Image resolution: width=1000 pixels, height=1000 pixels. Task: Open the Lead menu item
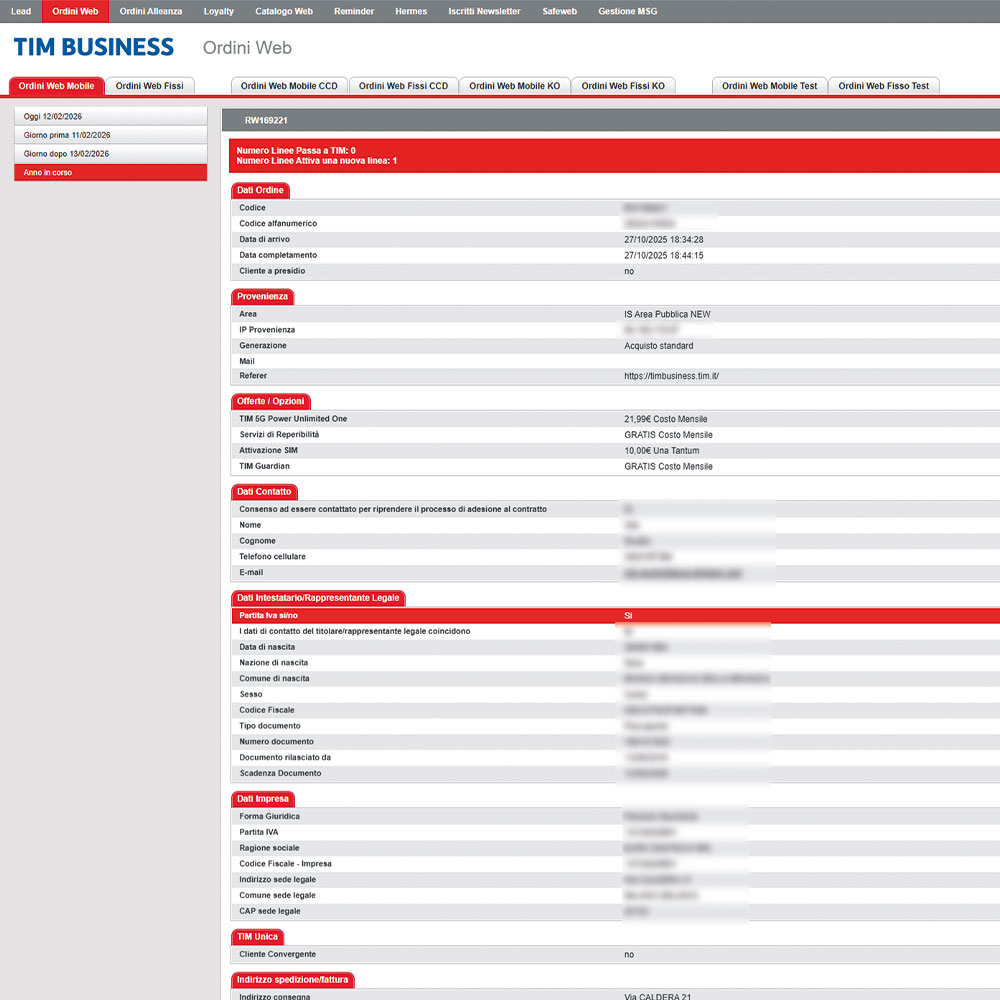(21, 11)
